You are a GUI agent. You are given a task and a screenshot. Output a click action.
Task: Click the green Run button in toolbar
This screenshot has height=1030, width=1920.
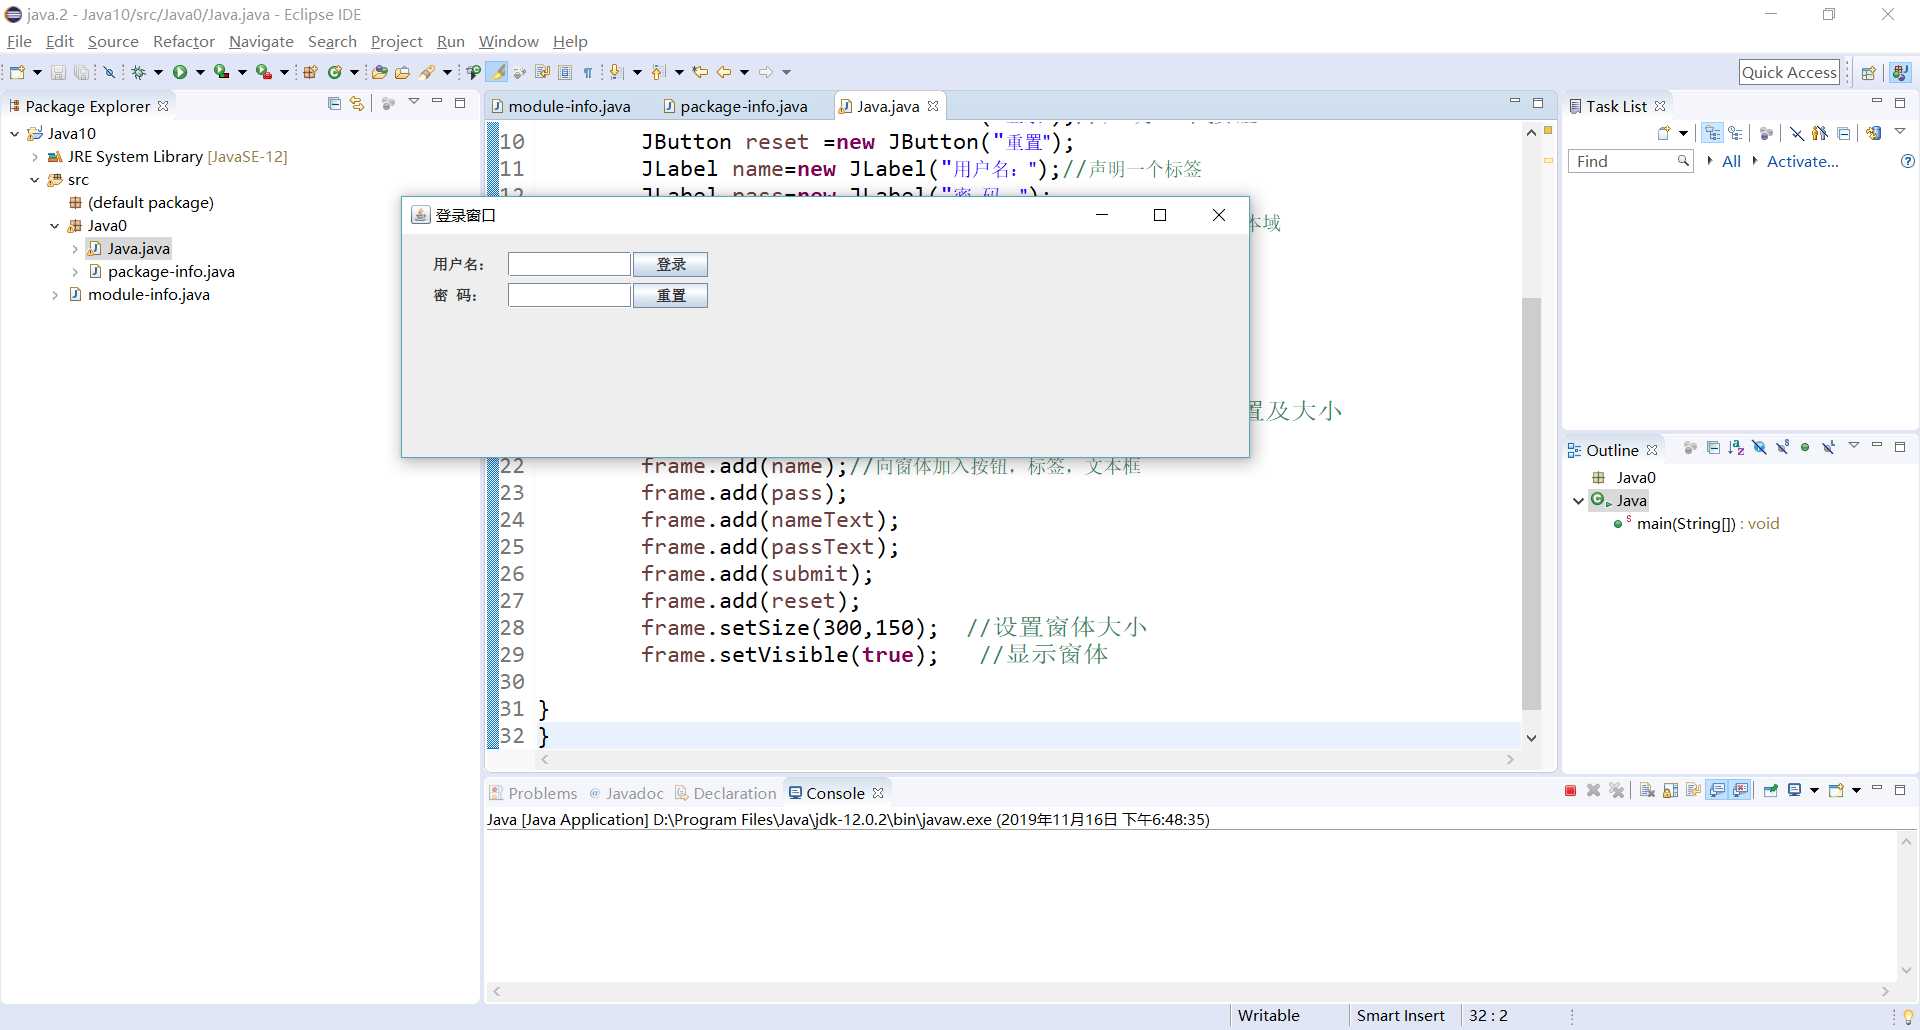coord(180,72)
